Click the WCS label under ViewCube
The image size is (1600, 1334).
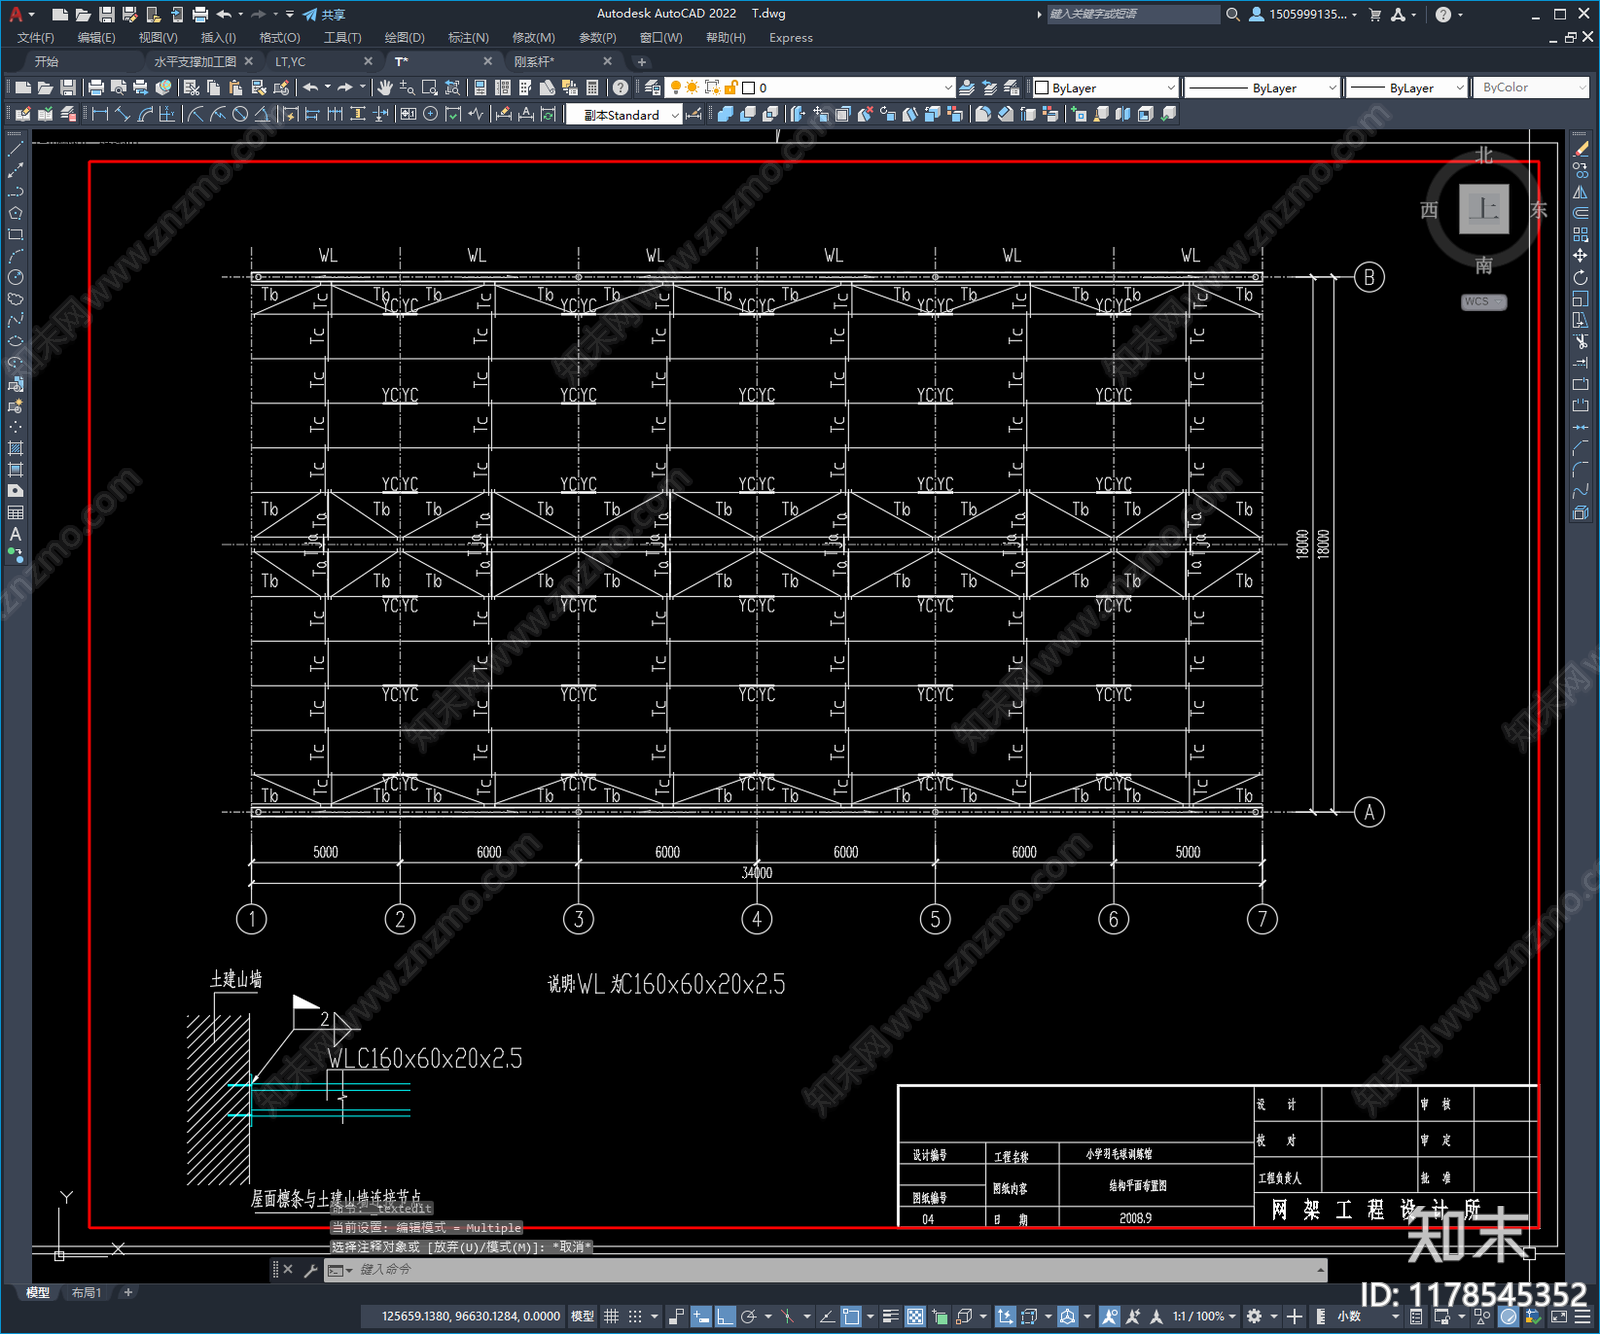[1484, 302]
